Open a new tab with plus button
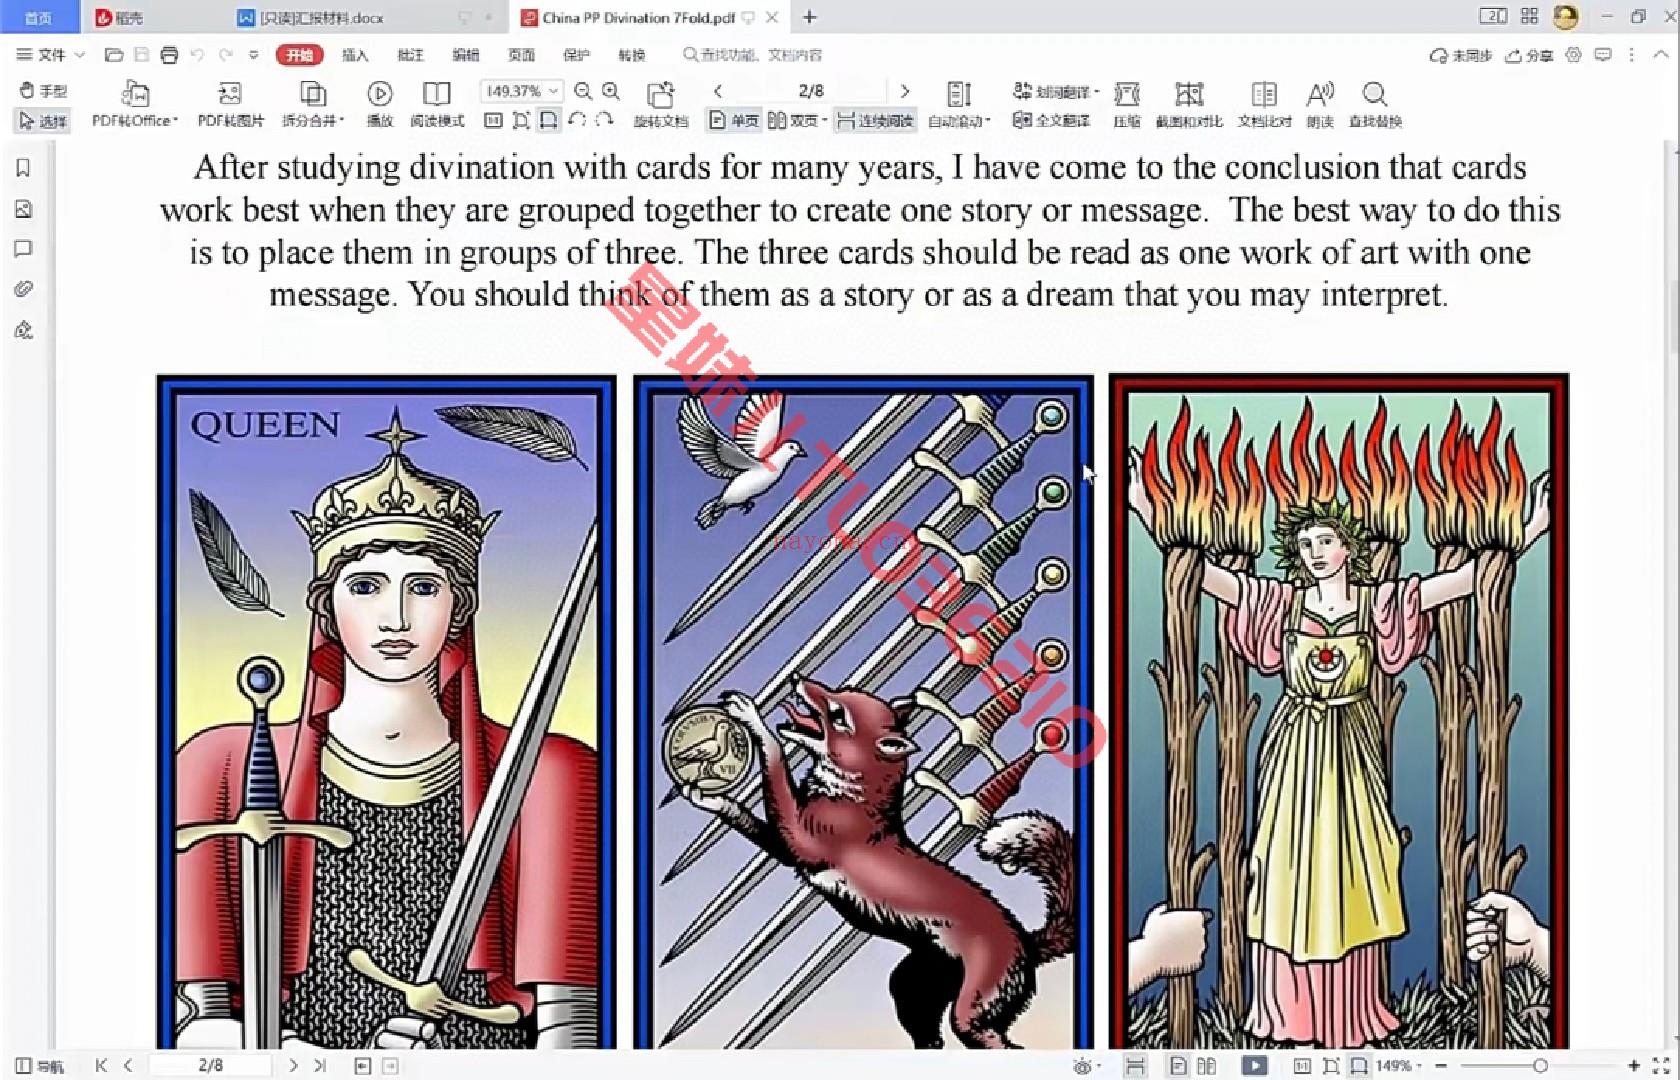 pyautogui.click(x=810, y=17)
